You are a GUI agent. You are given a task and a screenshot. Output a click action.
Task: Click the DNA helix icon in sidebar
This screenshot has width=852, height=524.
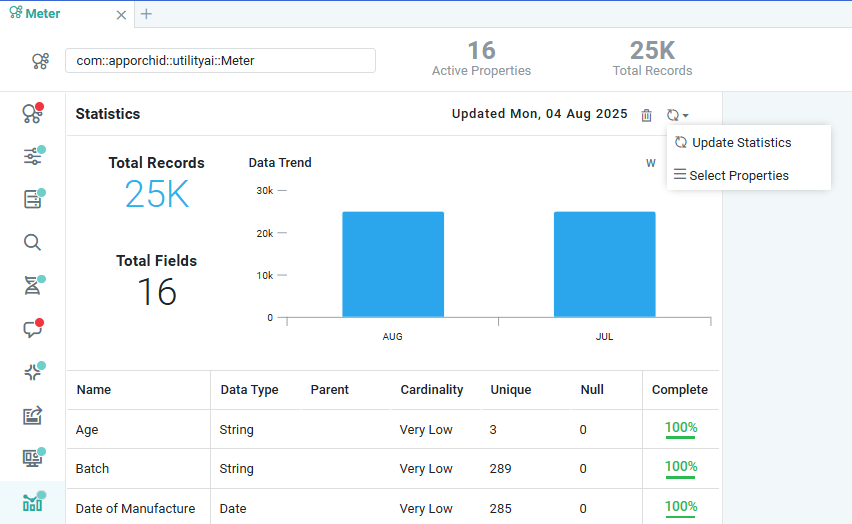[x=33, y=286]
